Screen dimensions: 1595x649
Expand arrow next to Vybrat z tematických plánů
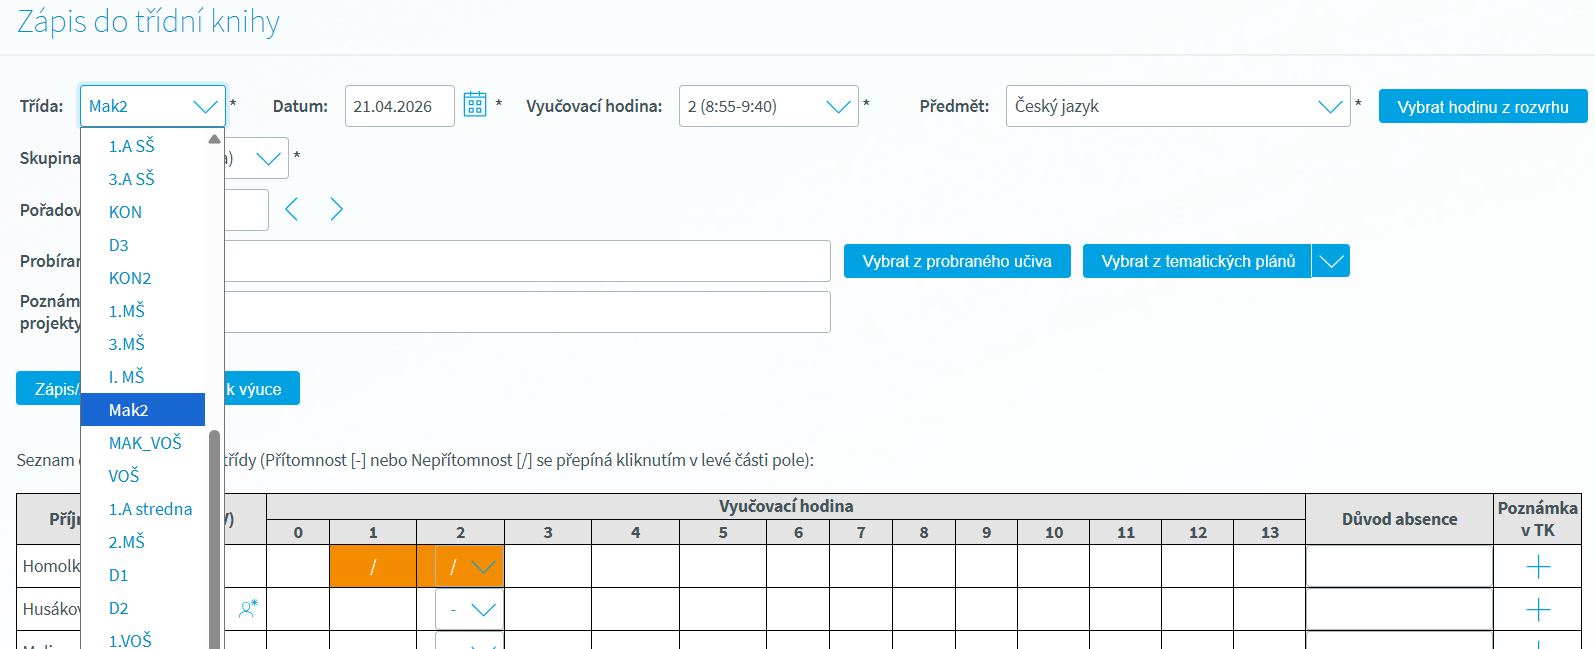pyautogui.click(x=1330, y=261)
